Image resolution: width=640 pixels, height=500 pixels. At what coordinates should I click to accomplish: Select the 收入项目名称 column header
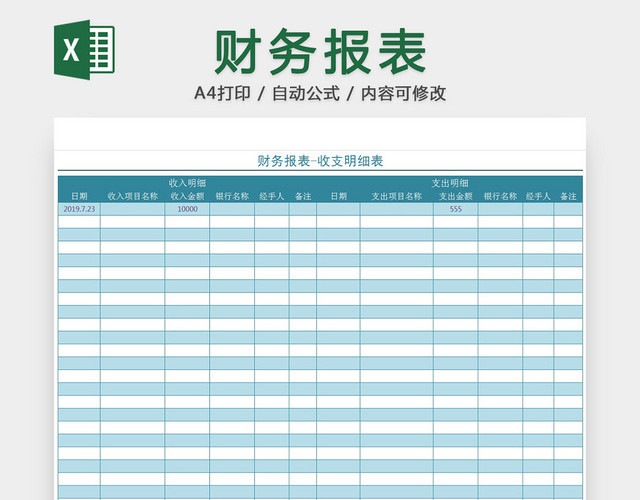click(133, 196)
